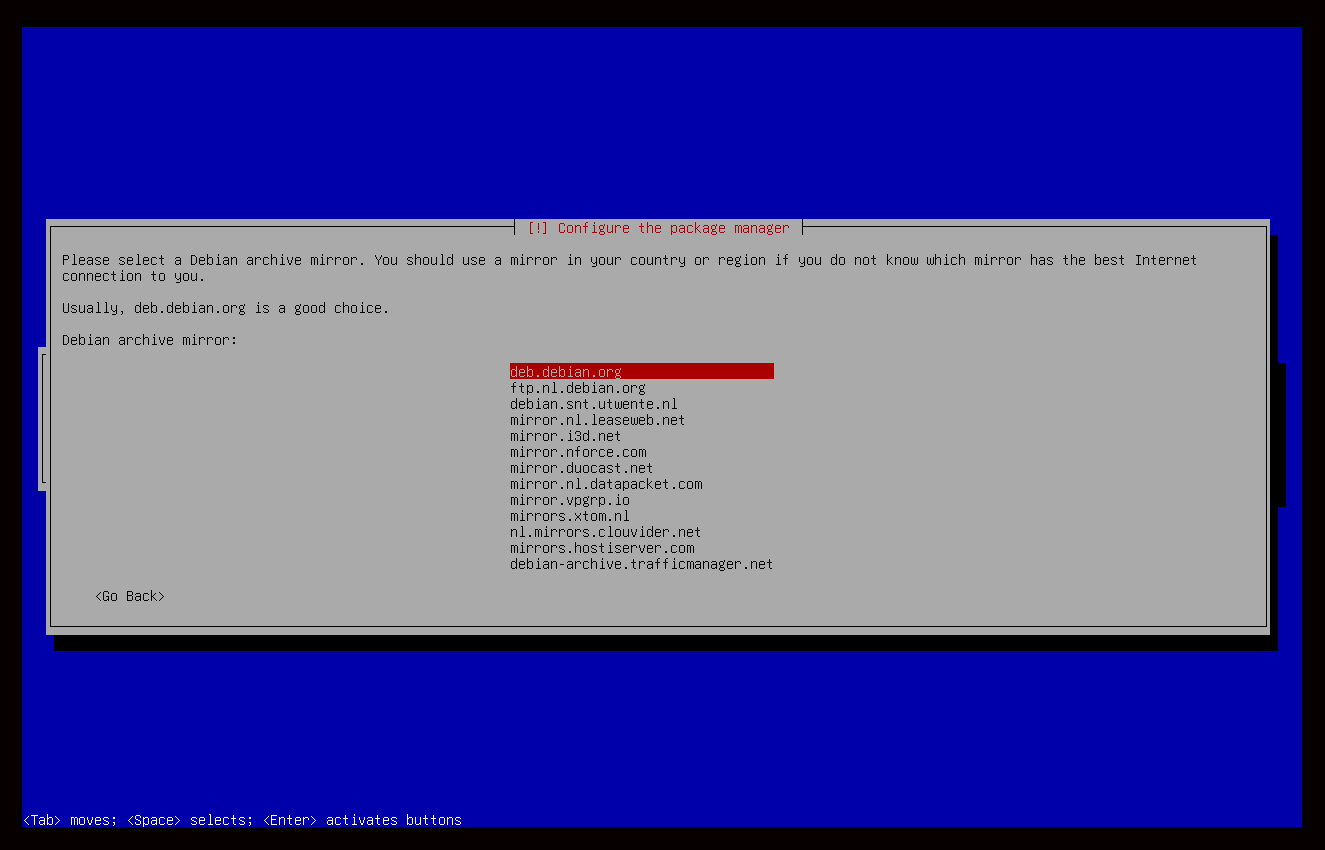Select the mirrors.hostiserver.com entry
Screen dimensions: 1325x850
click(x=602, y=548)
